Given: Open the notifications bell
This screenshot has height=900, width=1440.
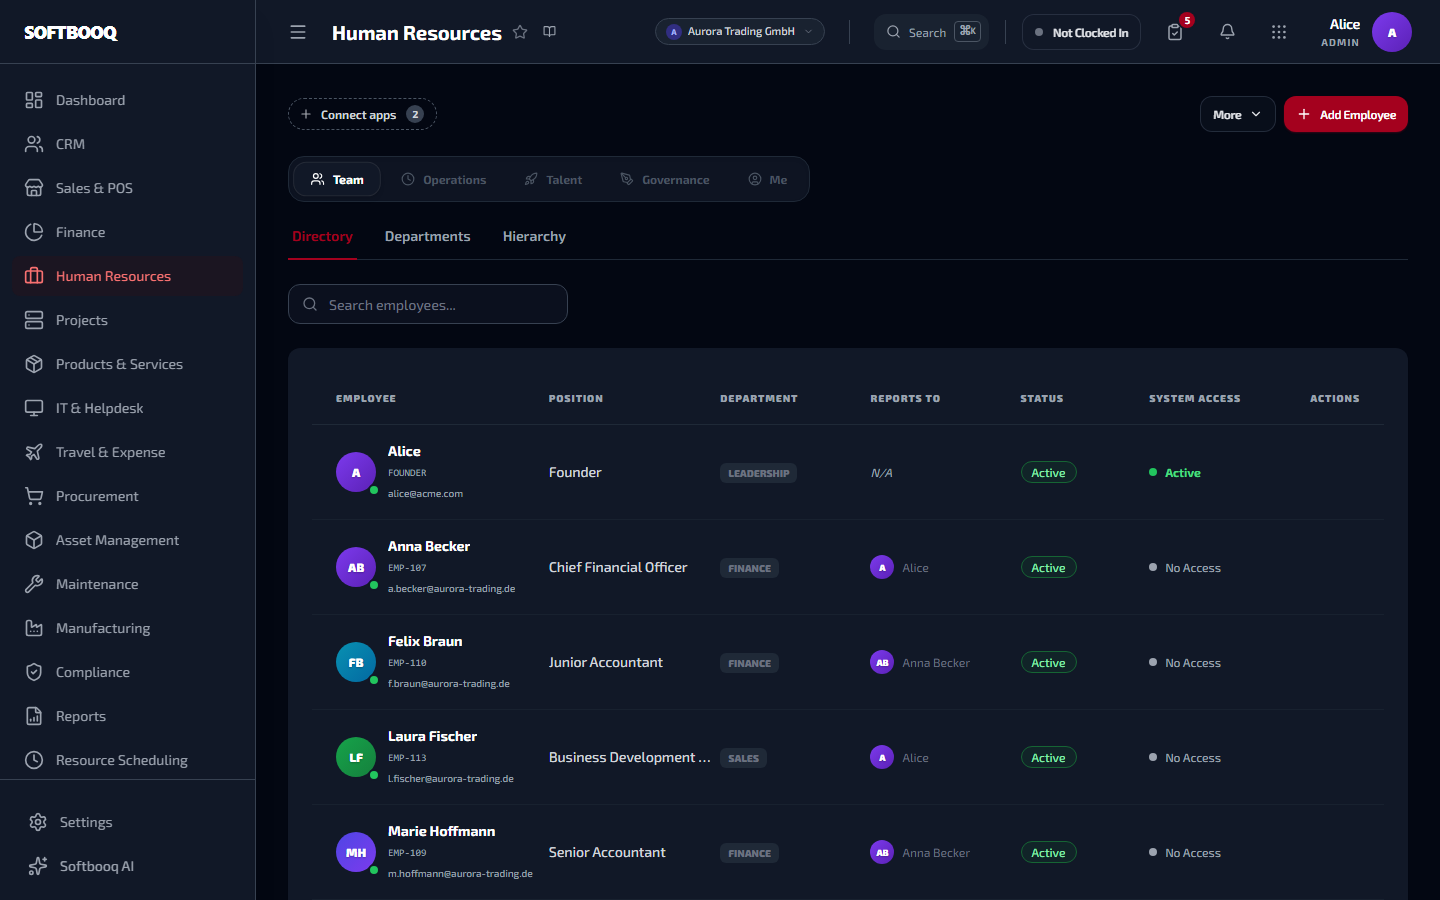Looking at the screenshot, I should tap(1227, 32).
